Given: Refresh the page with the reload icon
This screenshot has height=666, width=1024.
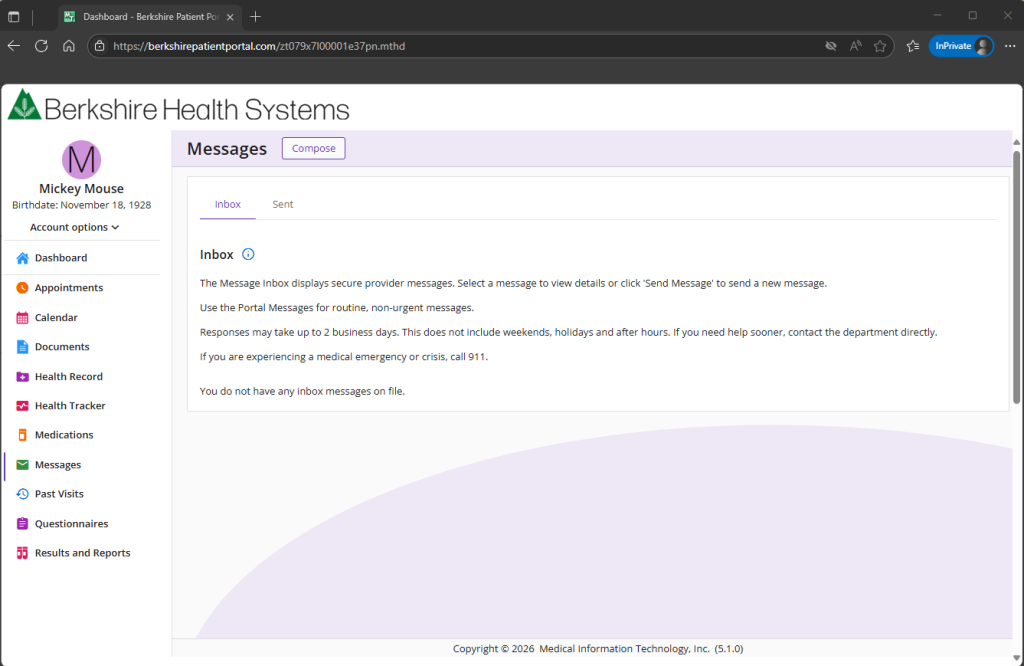Looking at the screenshot, I should point(41,46).
